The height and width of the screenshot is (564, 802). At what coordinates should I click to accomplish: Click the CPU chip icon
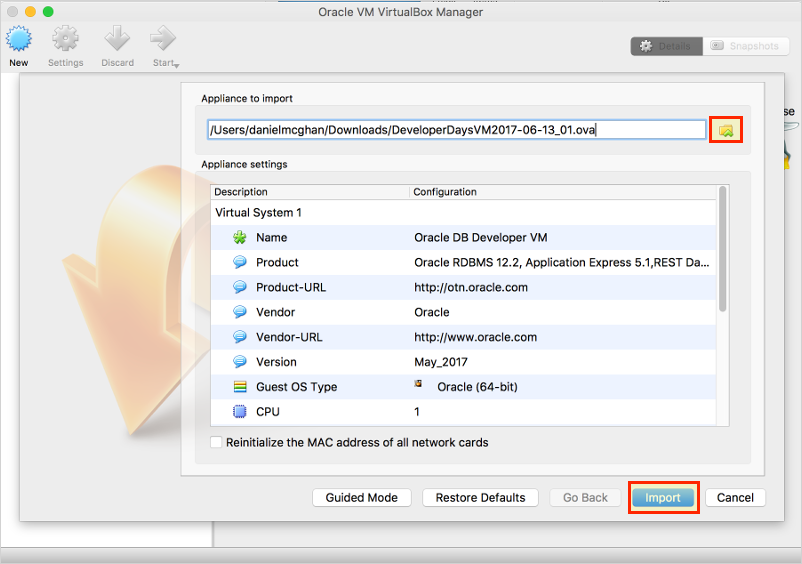coord(240,412)
